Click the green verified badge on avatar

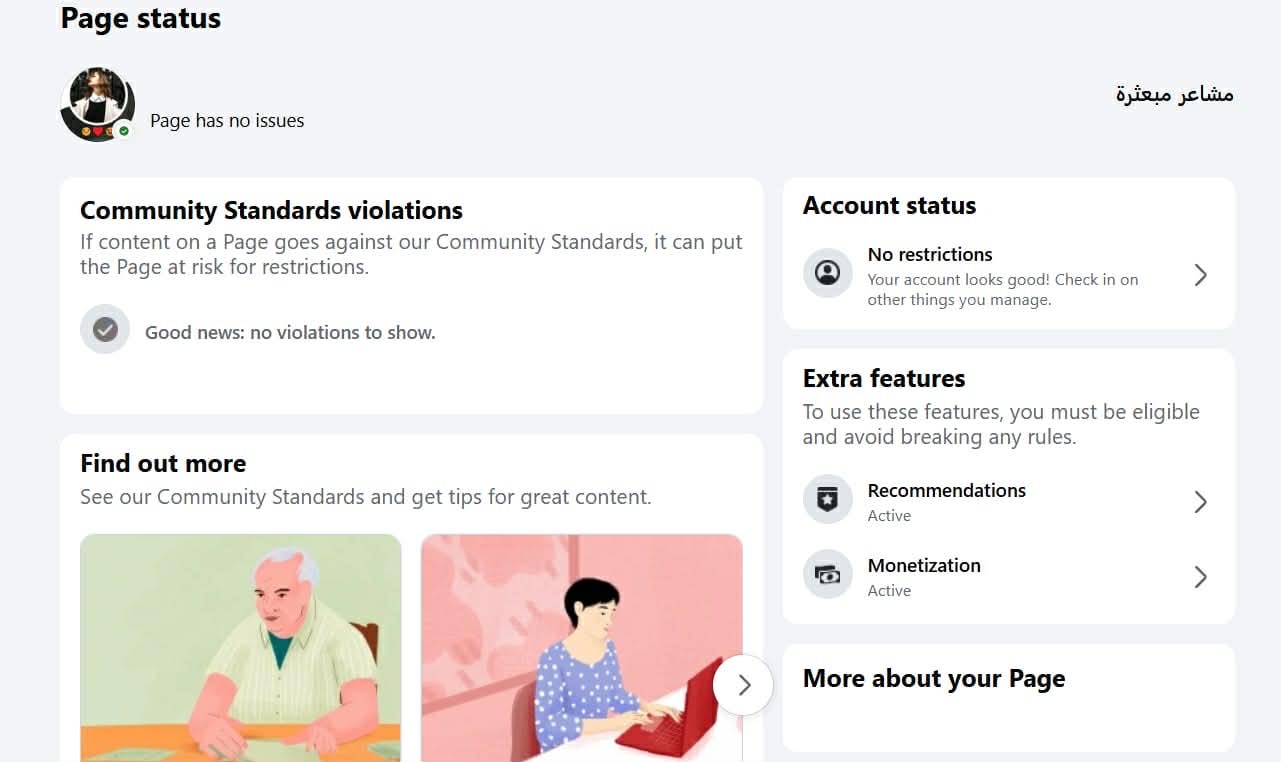coord(124,131)
